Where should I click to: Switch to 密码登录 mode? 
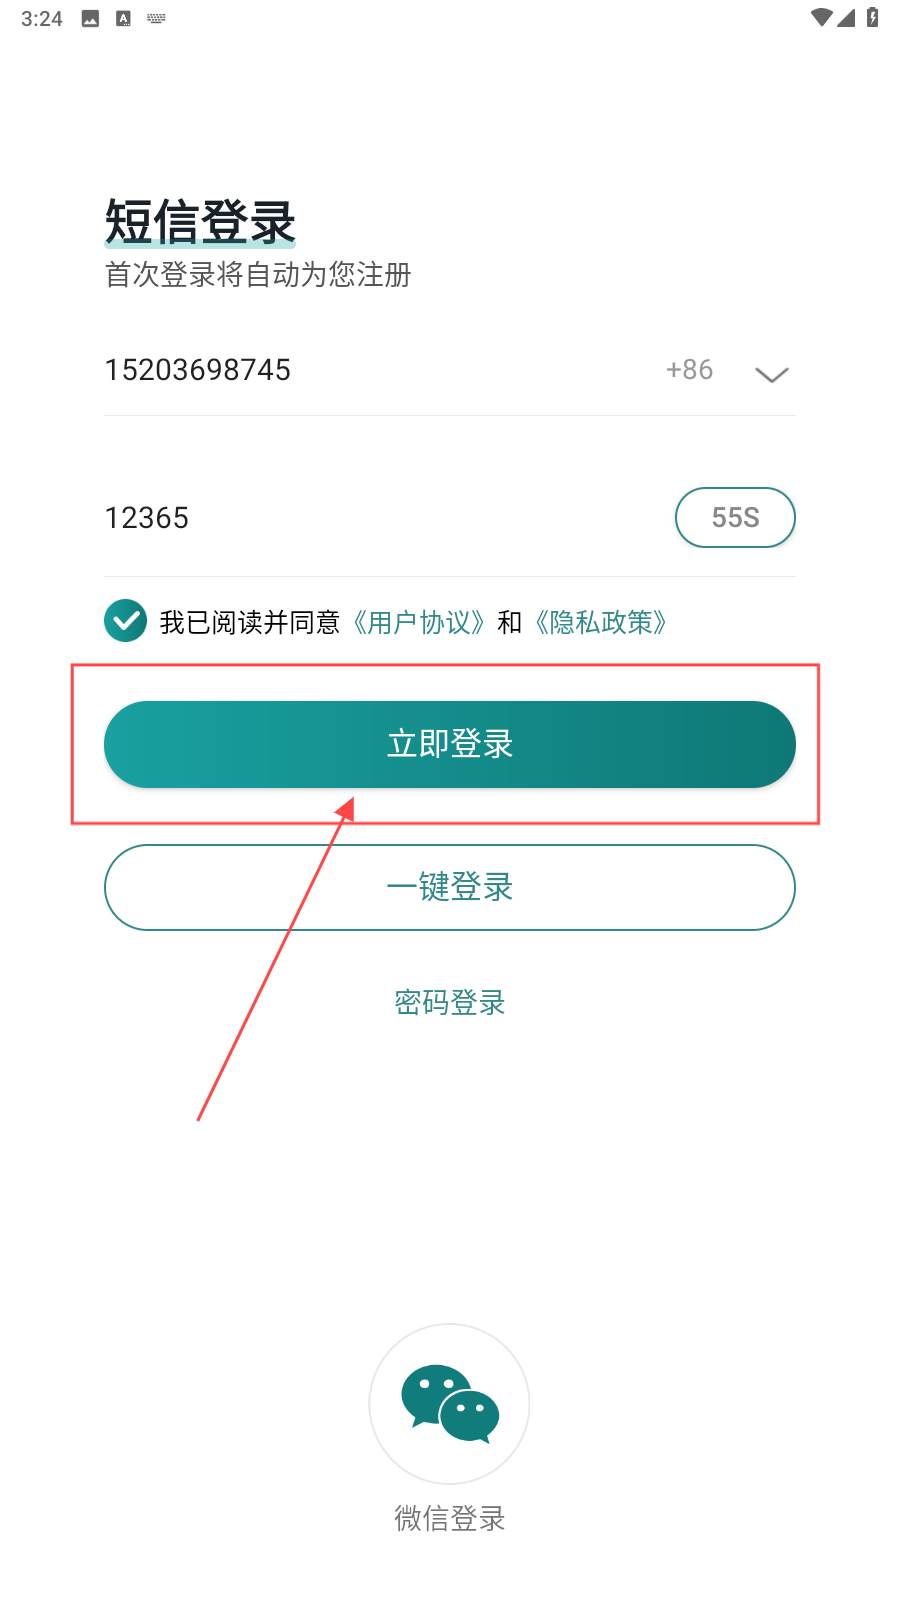[x=450, y=1002]
